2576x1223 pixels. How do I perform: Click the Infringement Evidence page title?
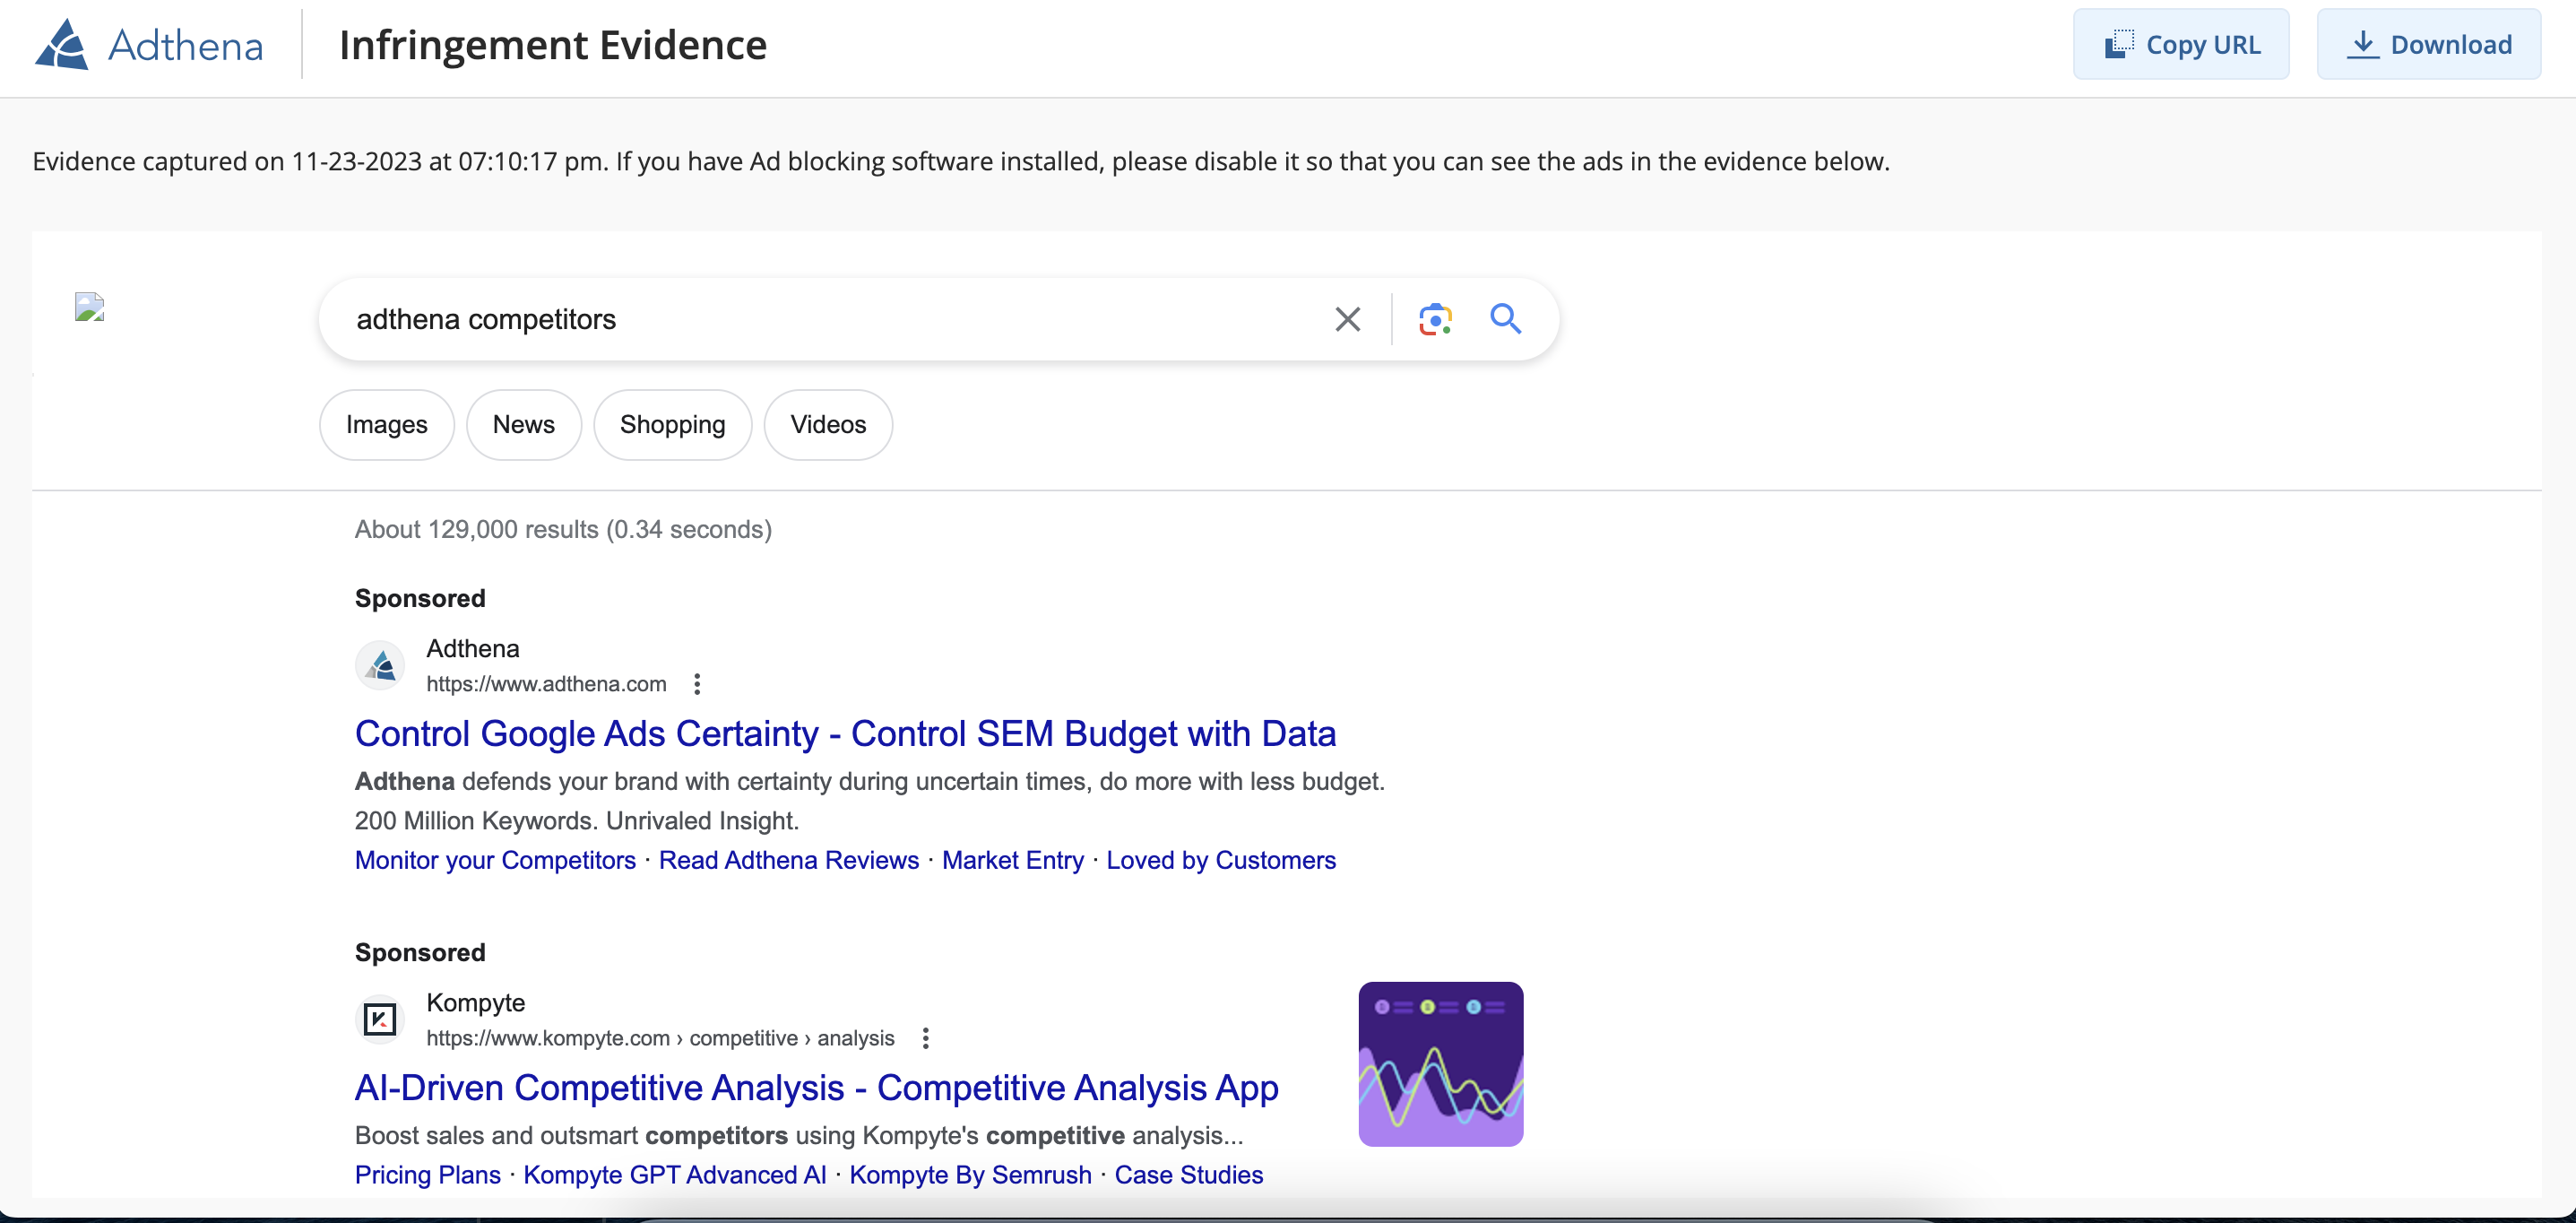552,45
